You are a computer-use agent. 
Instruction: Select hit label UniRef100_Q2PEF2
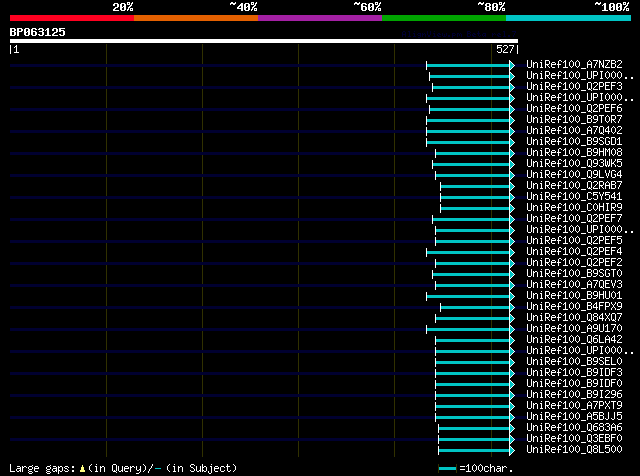point(574,263)
